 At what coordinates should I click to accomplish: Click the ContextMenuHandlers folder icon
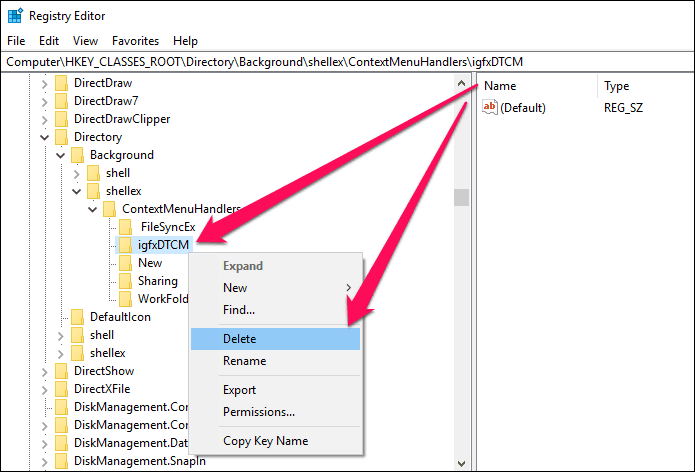[109, 209]
